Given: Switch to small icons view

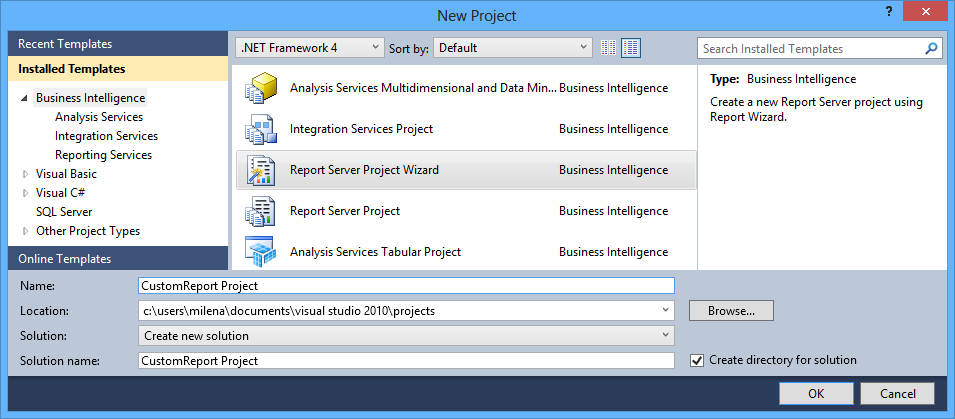Looking at the screenshot, I should pyautogui.click(x=609, y=48).
